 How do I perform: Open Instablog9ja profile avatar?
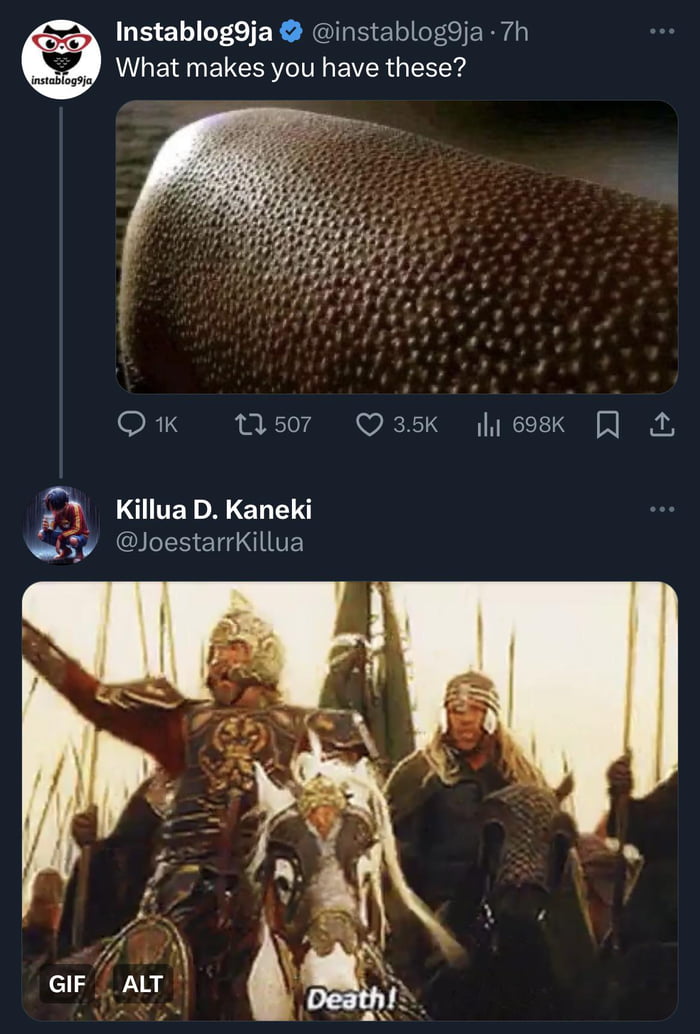(x=61, y=59)
